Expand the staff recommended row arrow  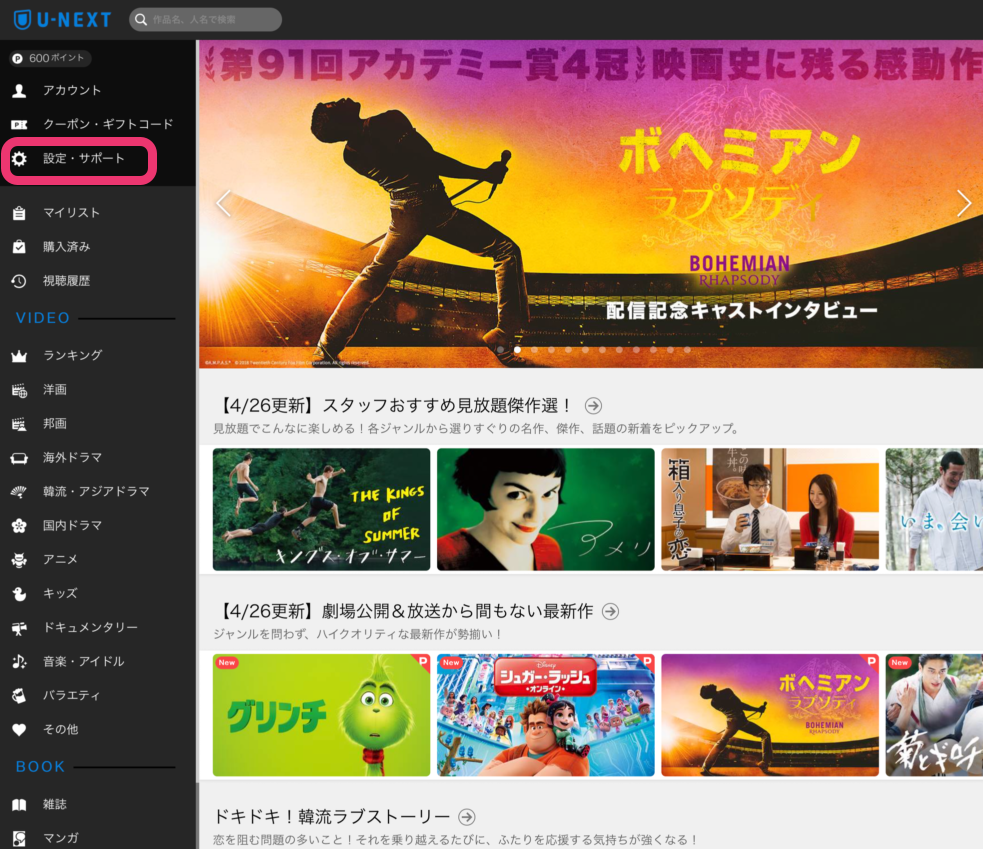pyautogui.click(x=593, y=406)
